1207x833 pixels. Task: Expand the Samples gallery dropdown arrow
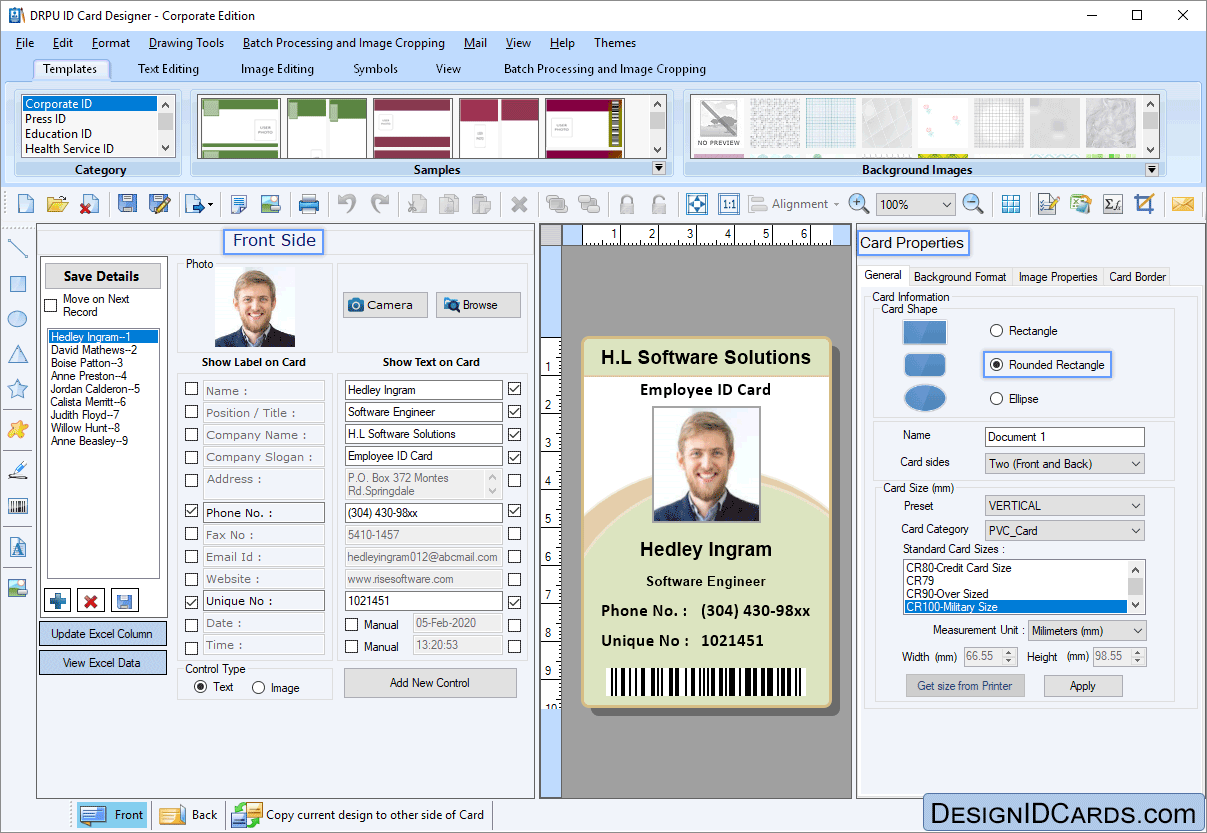658,169
